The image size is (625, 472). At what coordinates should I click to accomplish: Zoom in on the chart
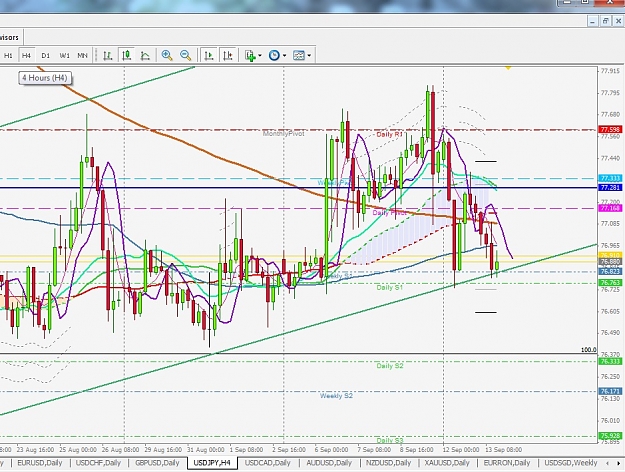167,55
